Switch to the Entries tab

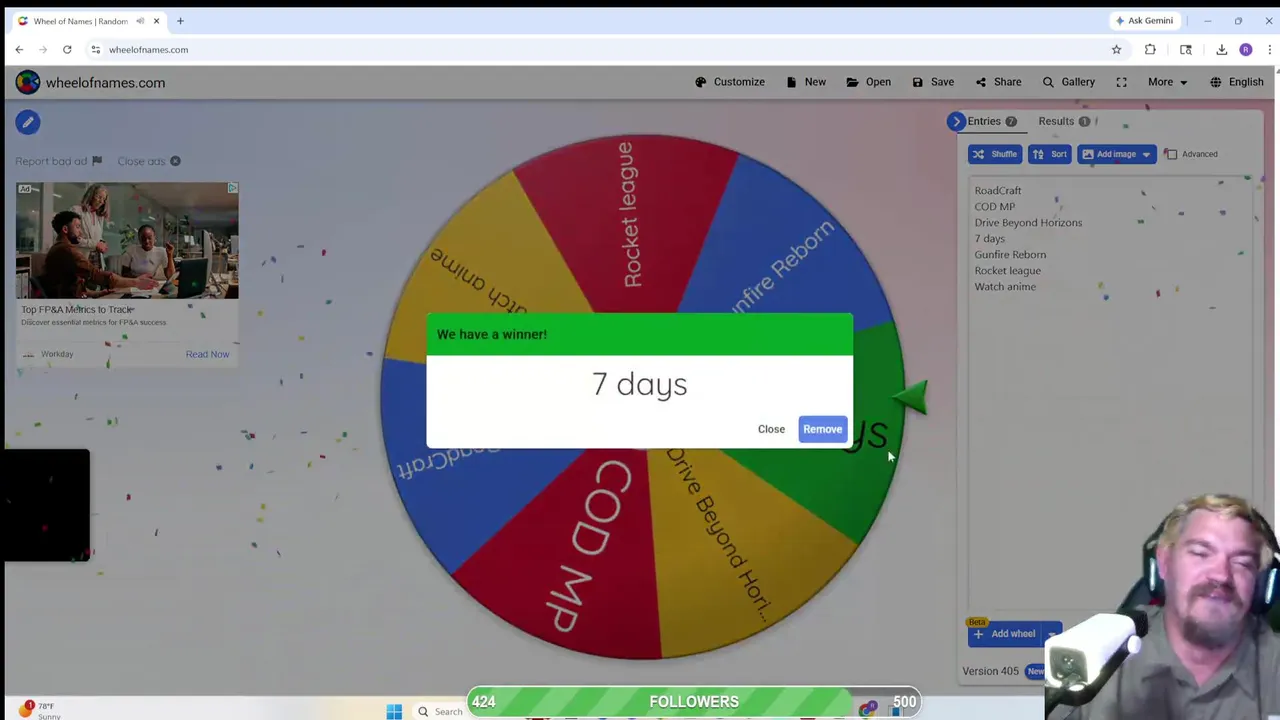992,121
